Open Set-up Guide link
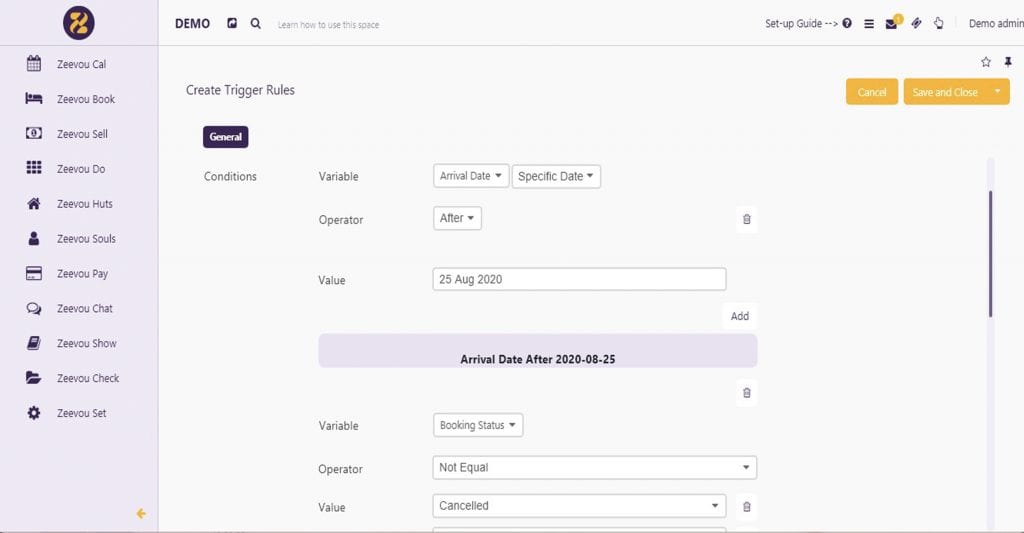1024x533 pixels. click(801, 24)
